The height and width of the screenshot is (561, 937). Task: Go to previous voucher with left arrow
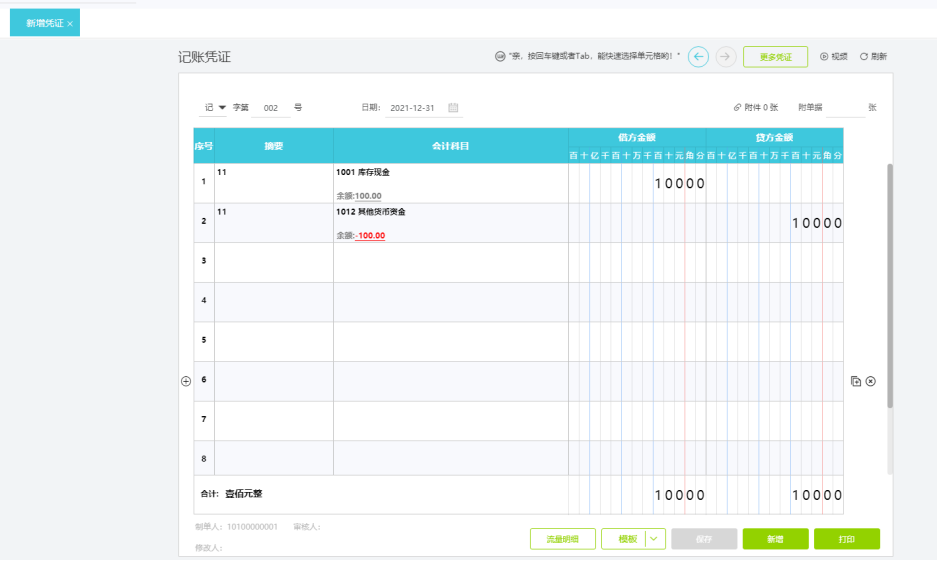click(699, 57)
